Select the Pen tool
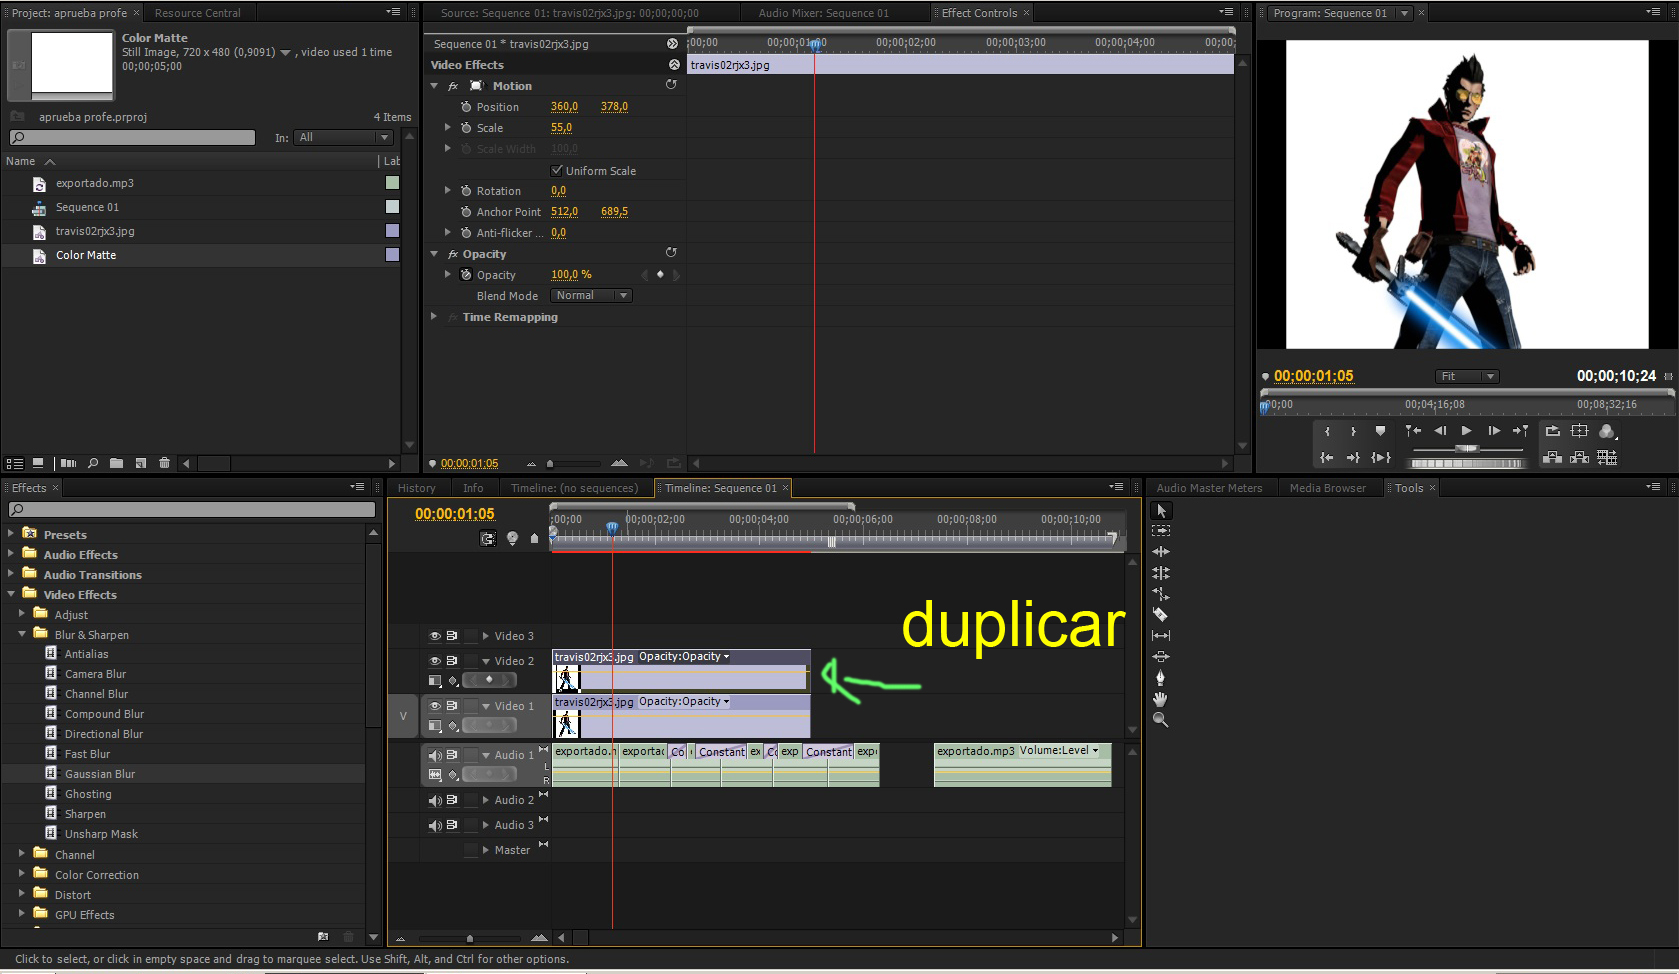Viewport: 1679px width, 974px height. [x=1161, y=678]
